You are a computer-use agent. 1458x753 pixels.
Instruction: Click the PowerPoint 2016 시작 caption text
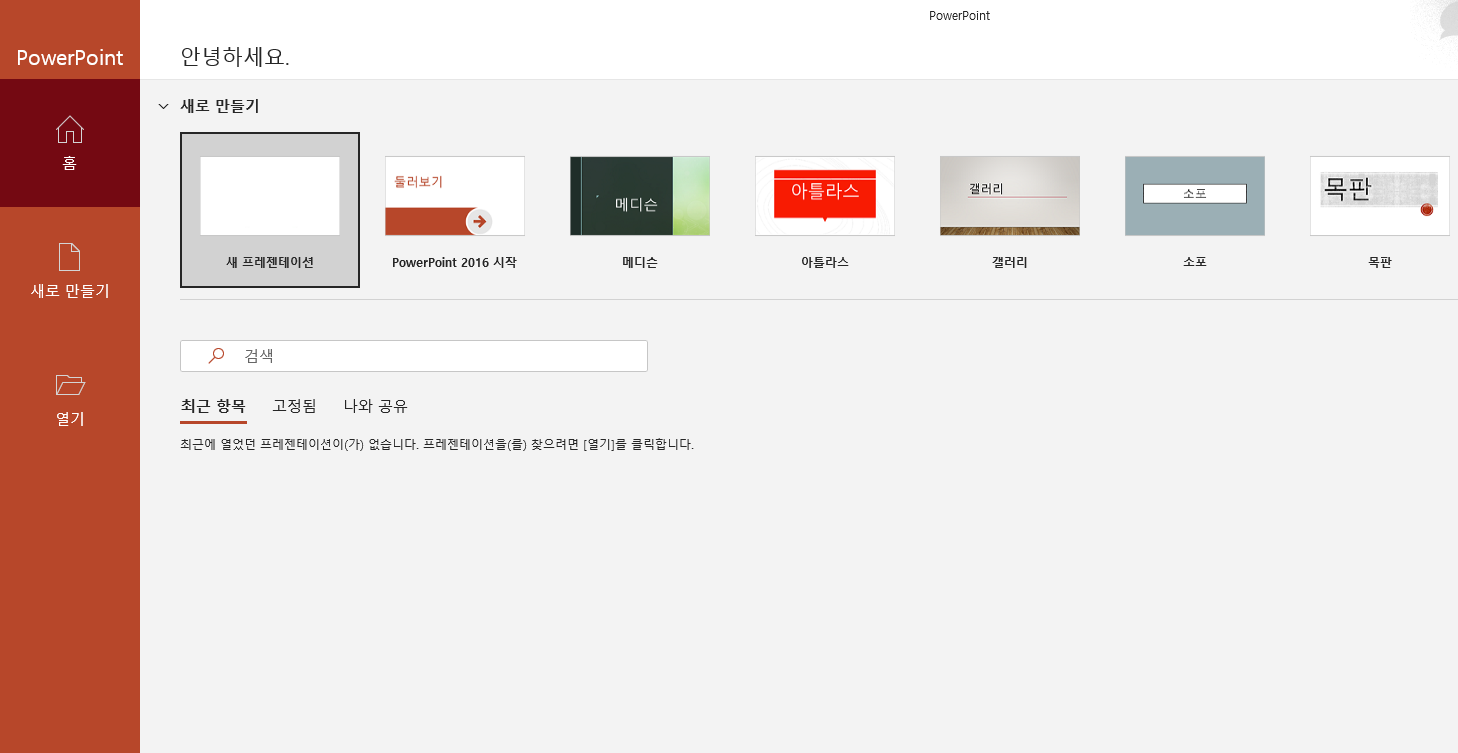pos(455,263)
